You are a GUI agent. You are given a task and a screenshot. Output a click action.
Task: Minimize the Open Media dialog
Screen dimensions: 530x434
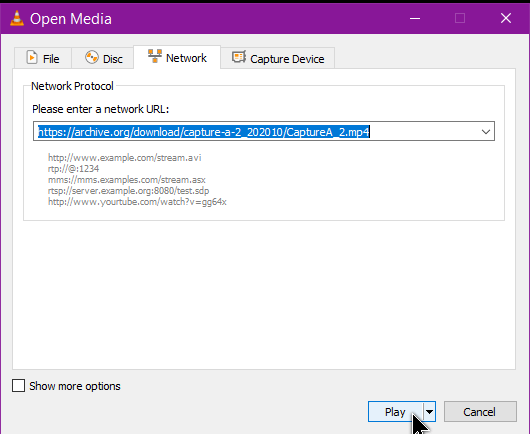[x=415, y=18]
